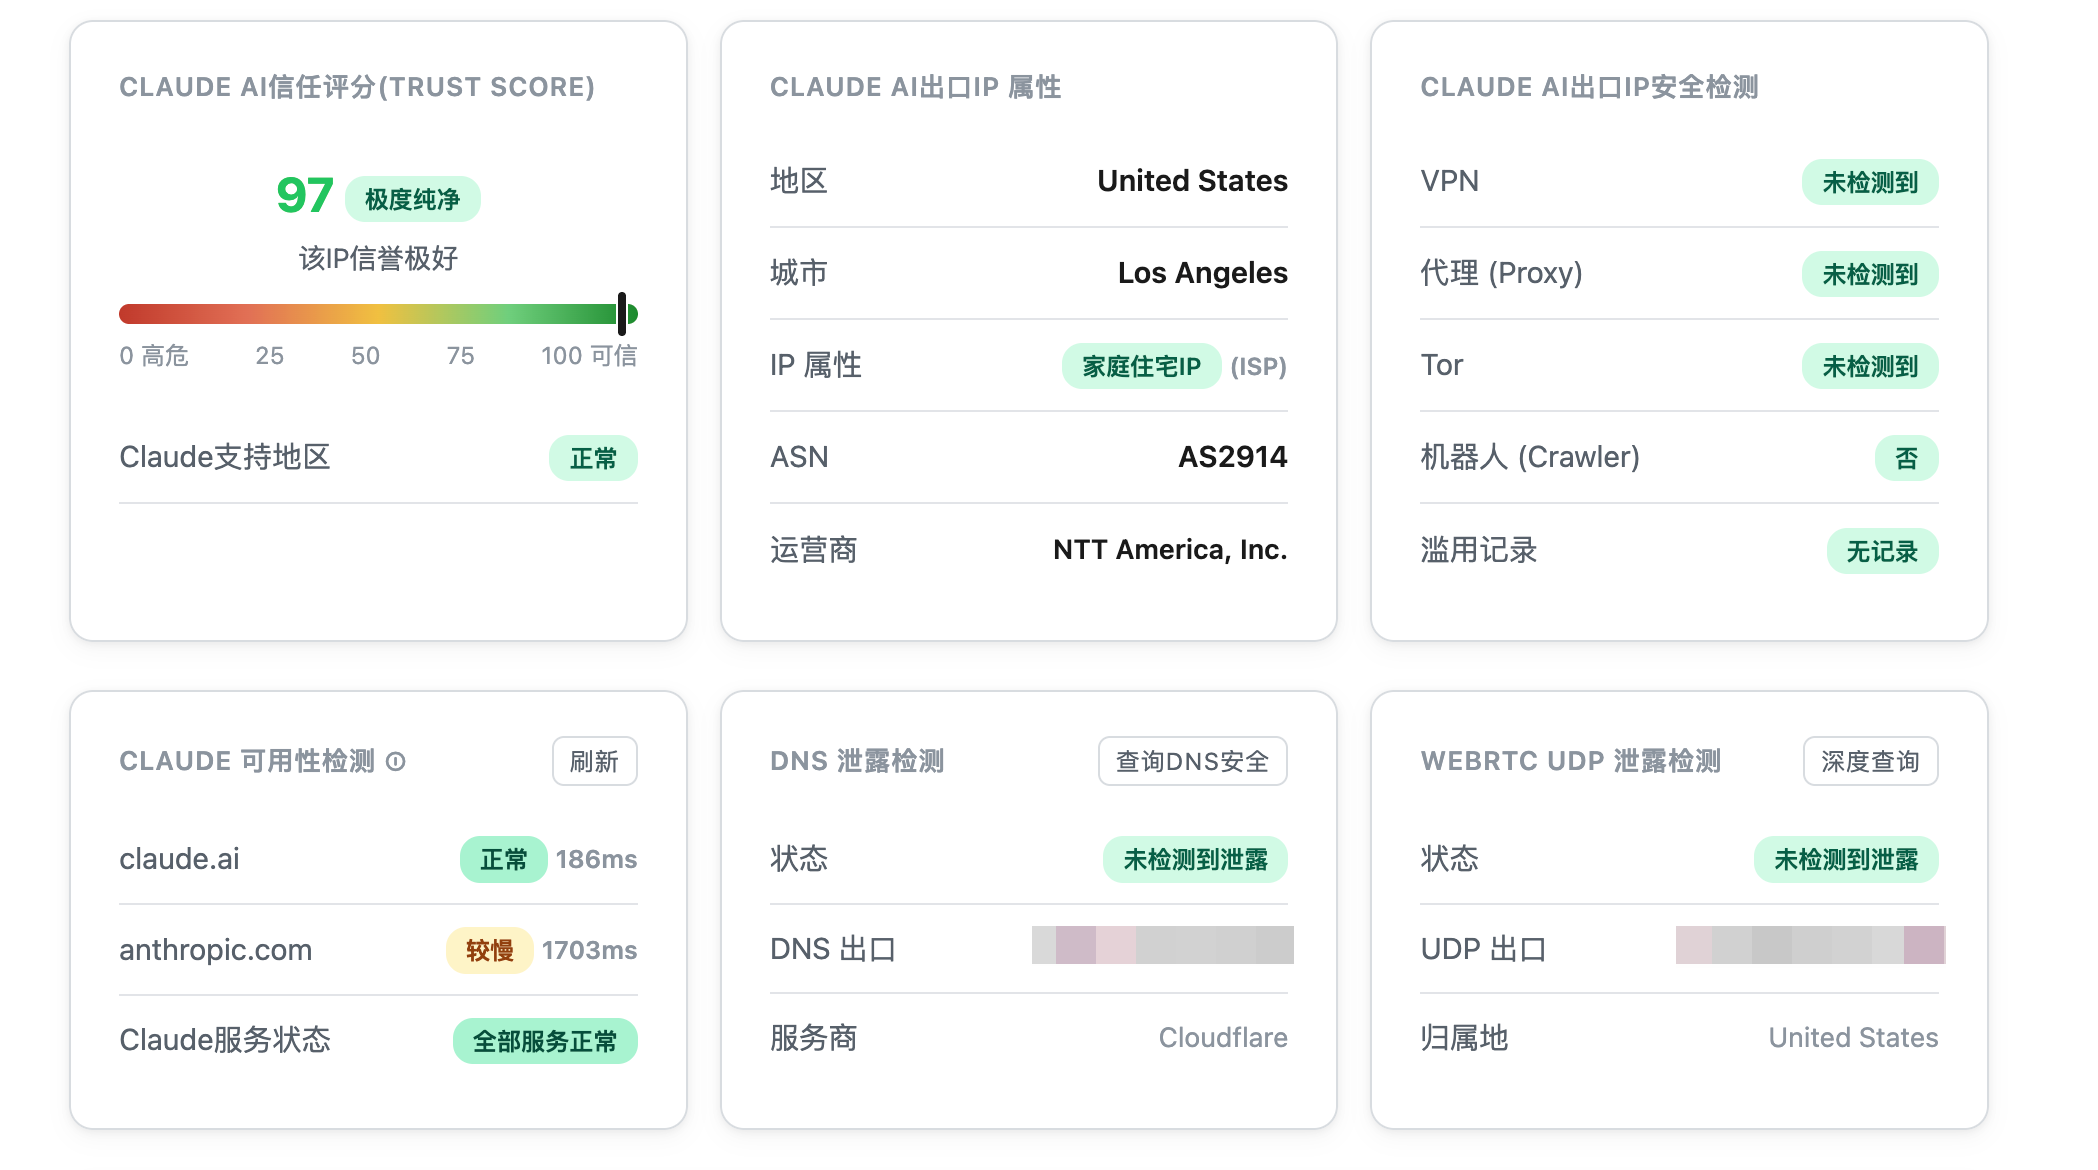Select the AS2914 ASN value
2098x1170 pixels.
(1232, 457)
